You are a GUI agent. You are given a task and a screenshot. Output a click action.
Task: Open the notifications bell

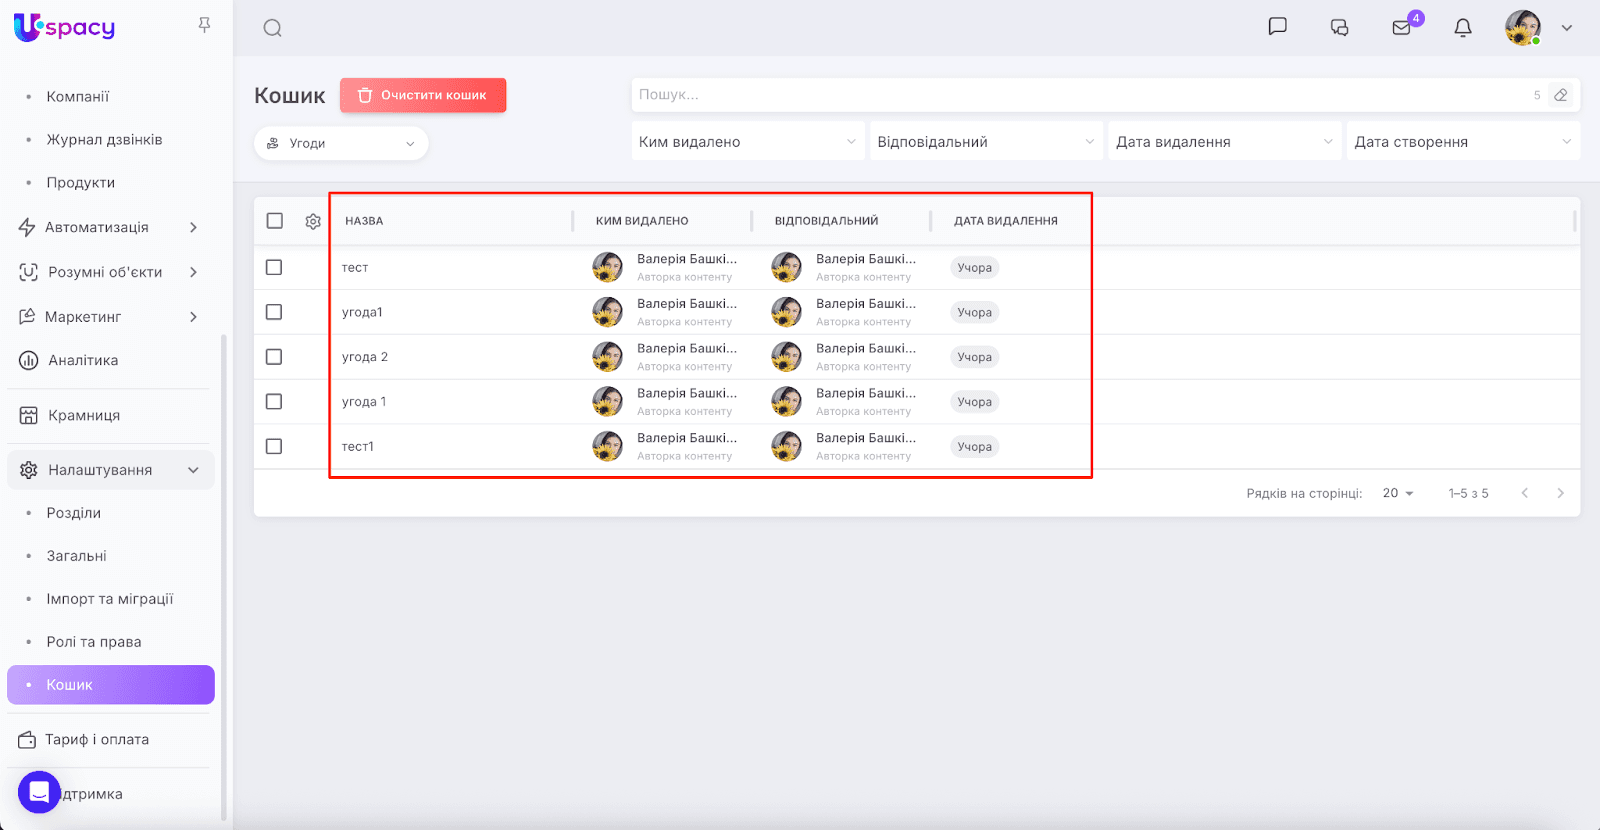click(x=1462, y=28)
